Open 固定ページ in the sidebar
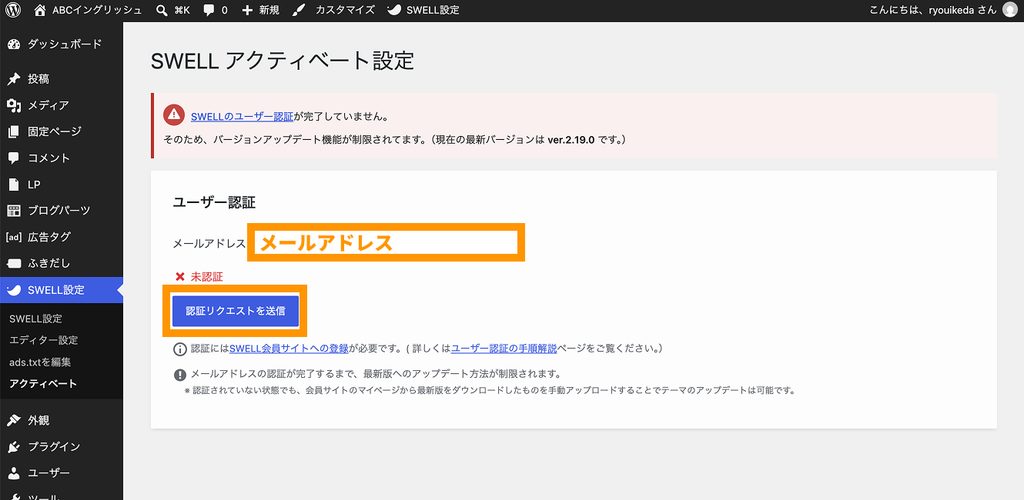 (x=61, y=132)
